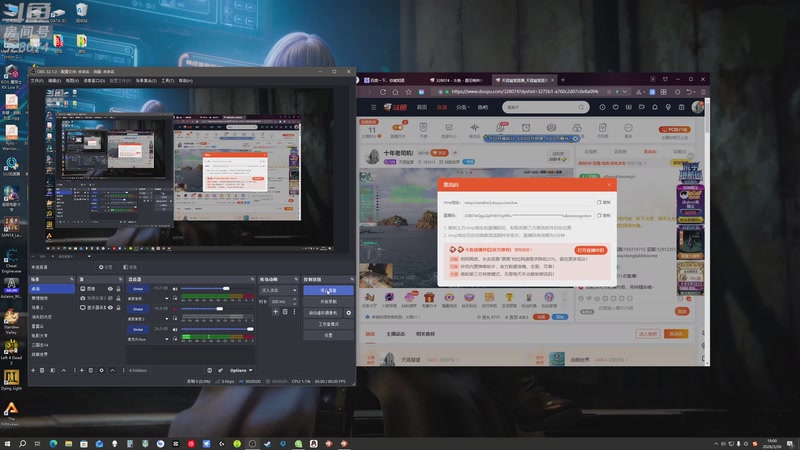Open source properties gear icon in Sources toolbar
This screenshot has height=450, width=800.
click(101, 370)
